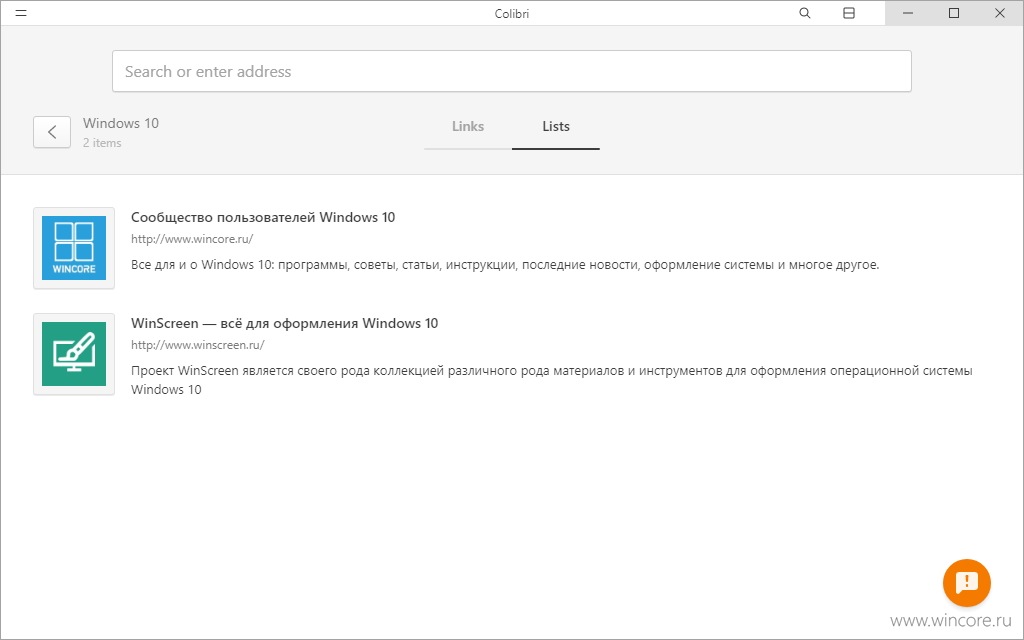1024x640 pixels.
Task: Open the WINCORE site thumbnail
Action: click(74, 248)
